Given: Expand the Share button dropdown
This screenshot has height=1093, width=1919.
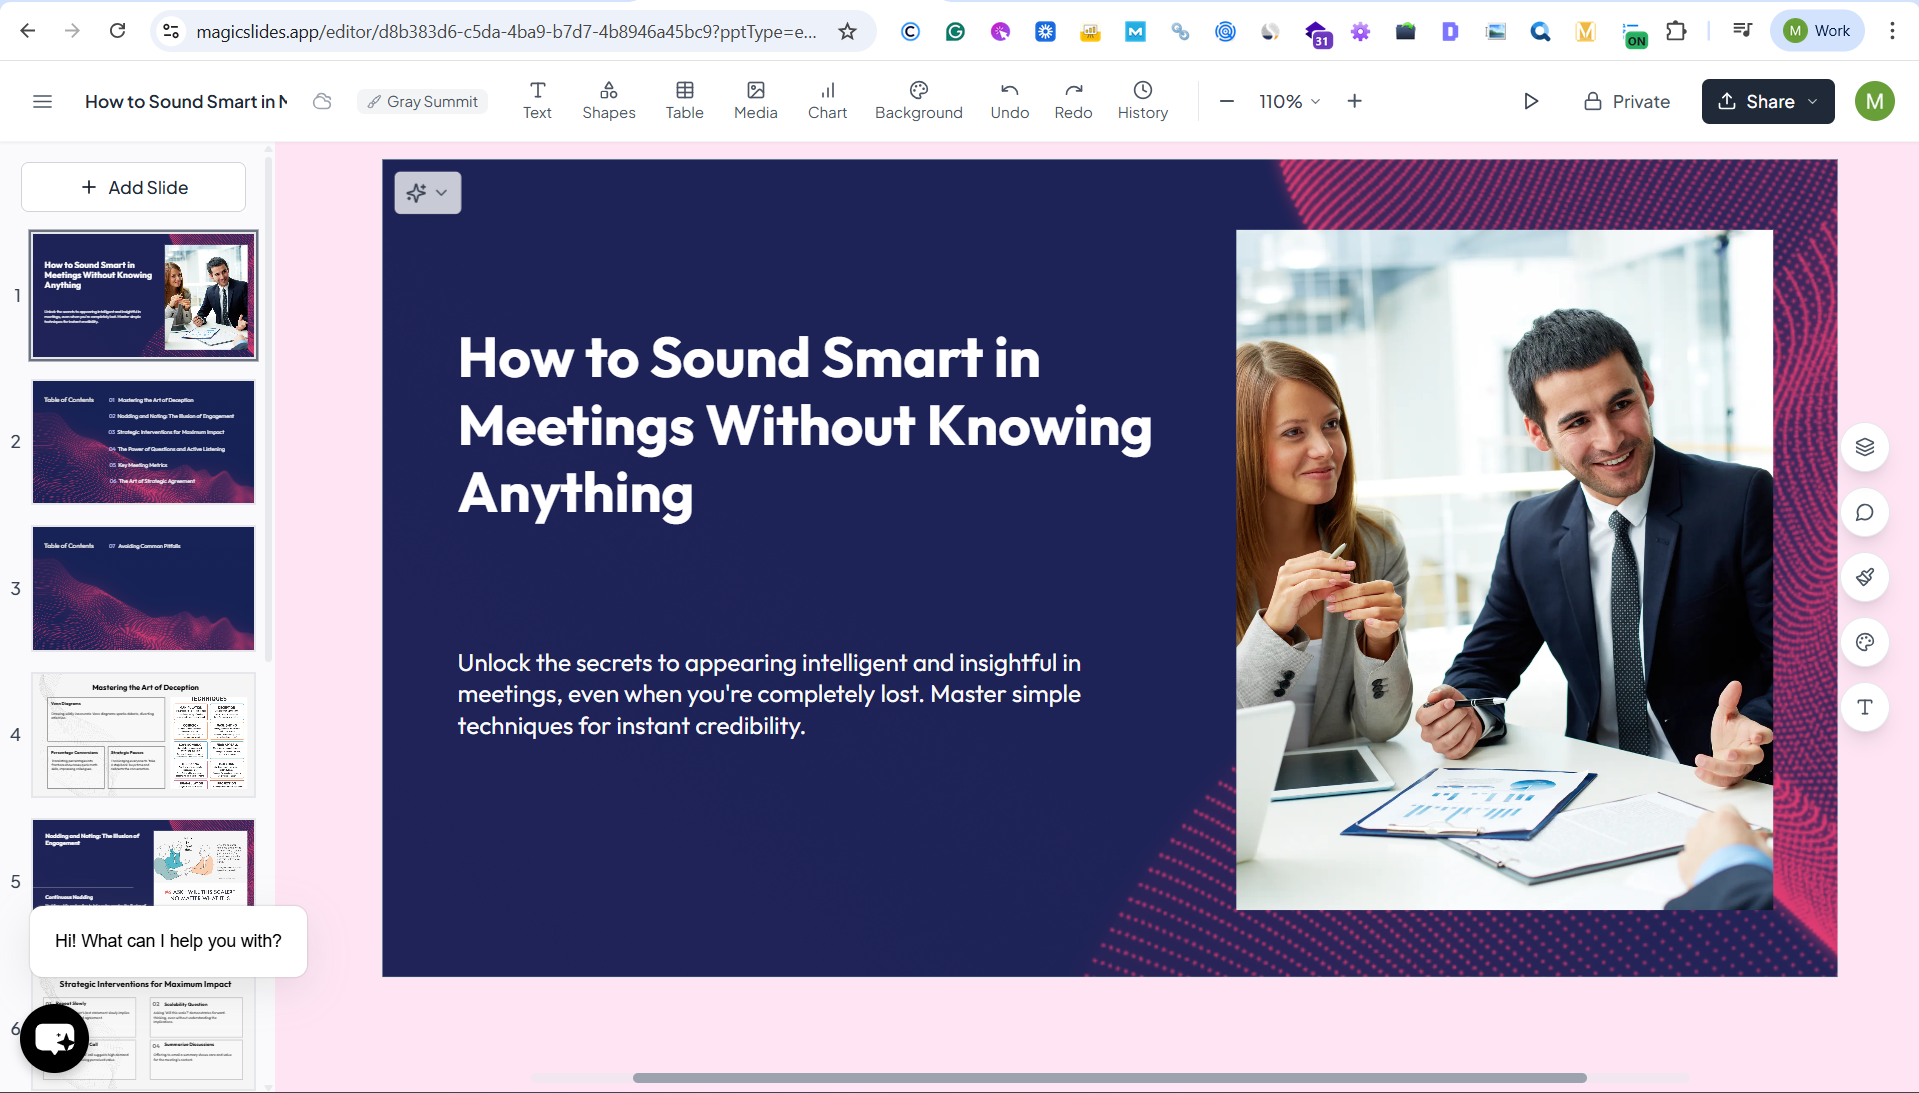Looking at the screenshot, I should [x=1812, y=102].
